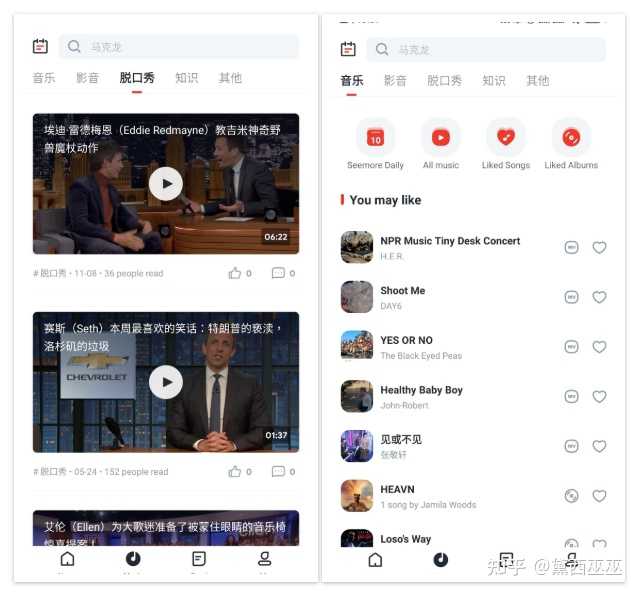The width and height of the screenshot is (639, 593).
Task: Open the #脱口秀 tag under Seth video
Action: pyautogui.click(x=49, y=472)
